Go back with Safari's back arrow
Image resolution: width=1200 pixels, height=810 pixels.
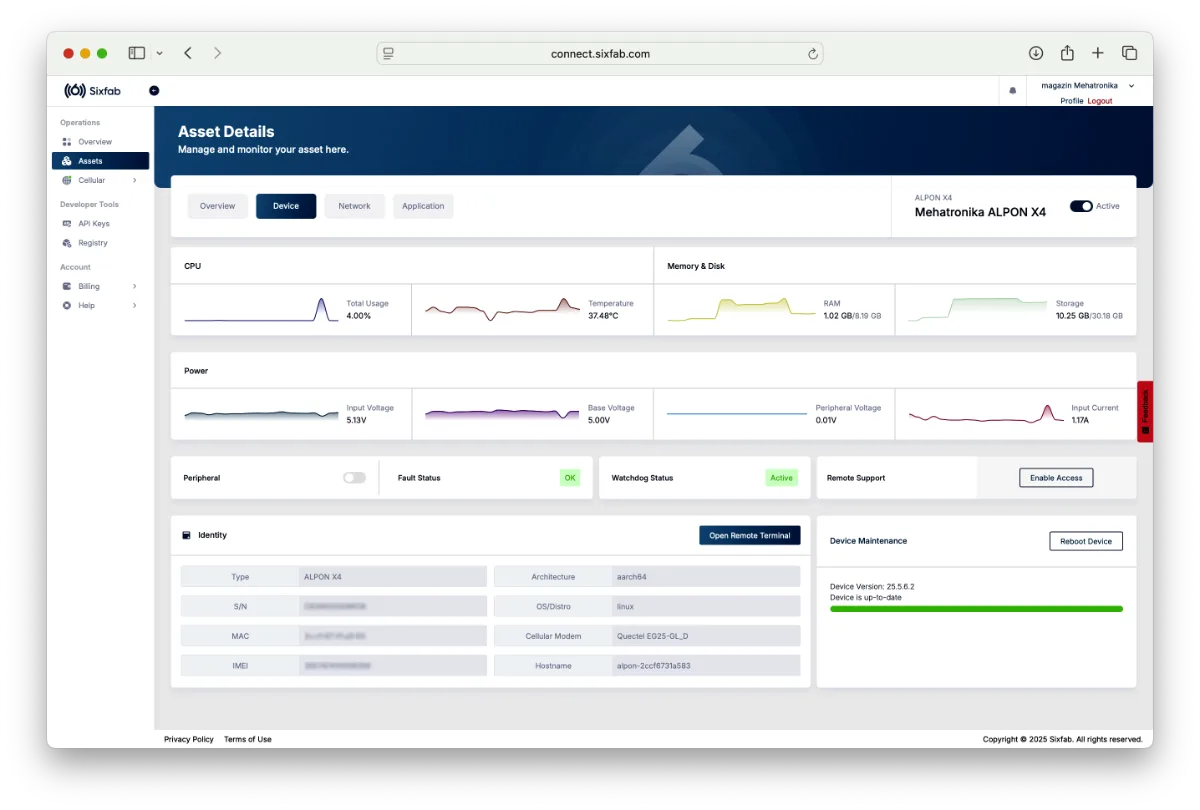(187, 53)
